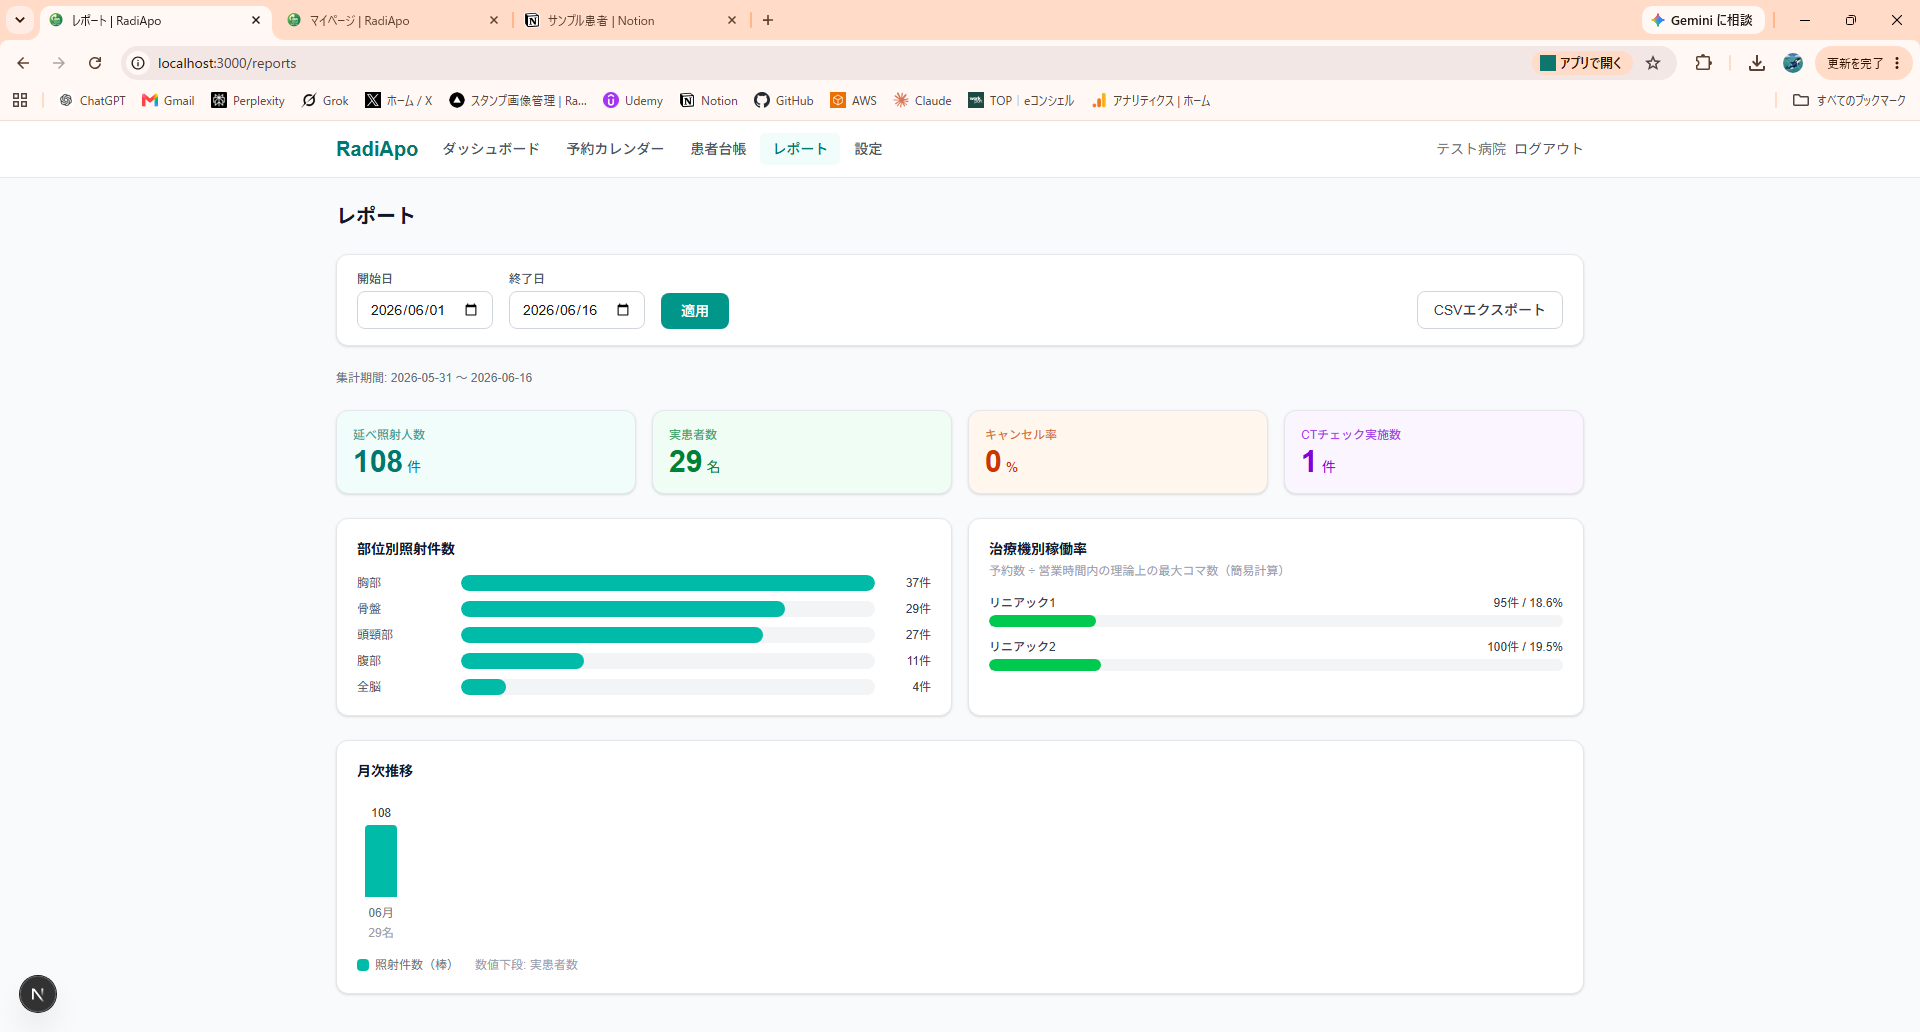1920x1032 pixels.
Task: Close the レポート | RadiApo tab
Action: click(x=256, y=20)
